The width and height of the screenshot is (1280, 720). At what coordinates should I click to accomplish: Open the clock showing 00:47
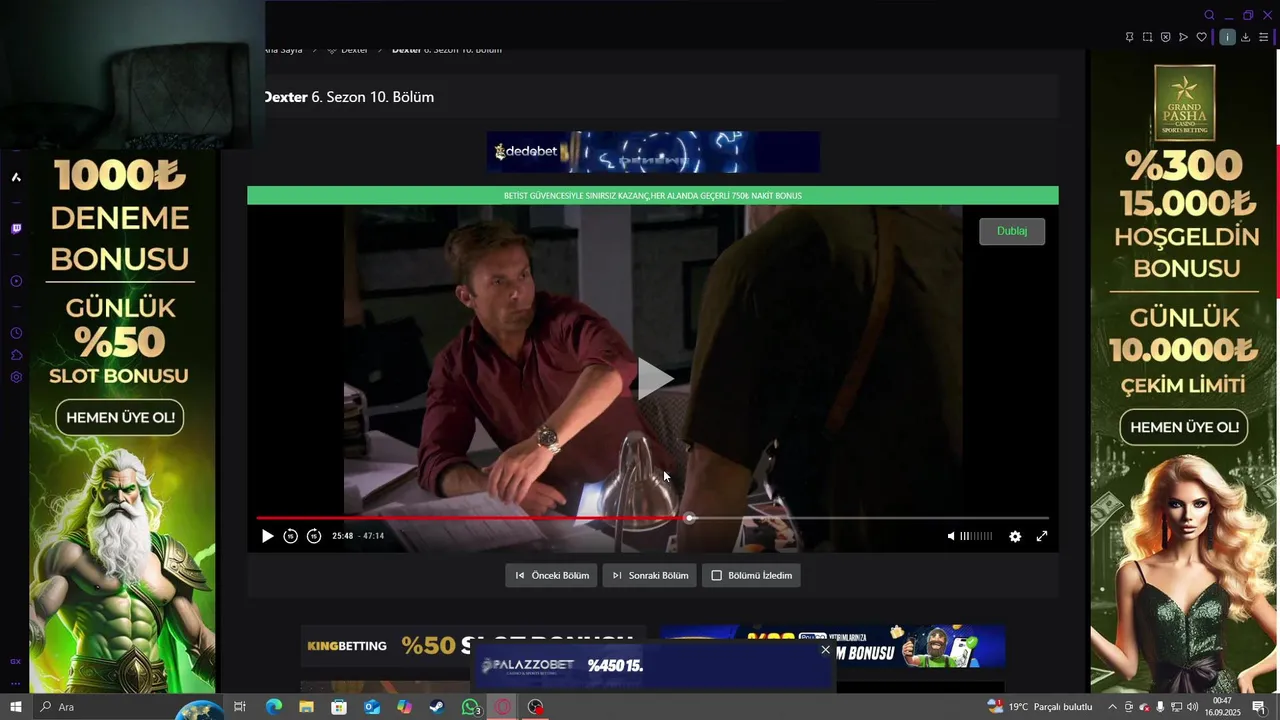(1222, 707)
